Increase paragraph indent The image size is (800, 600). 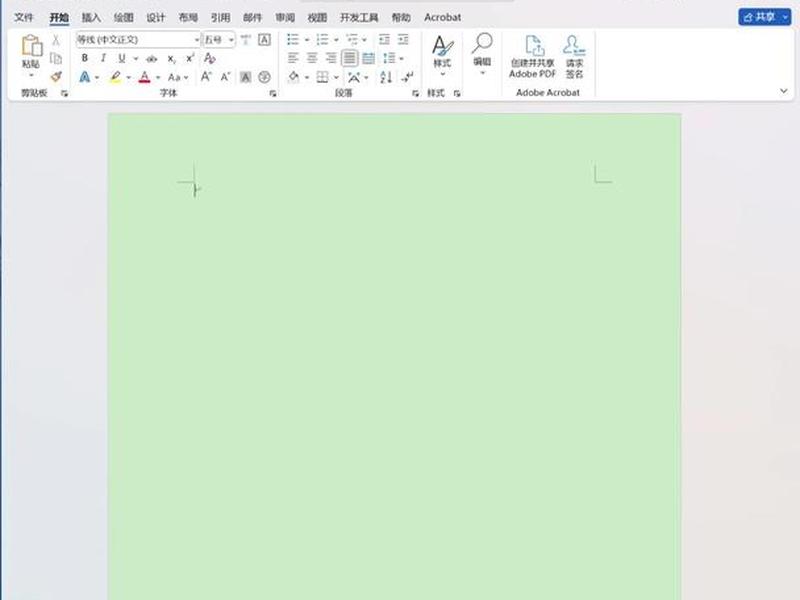click(x=403, y=39)
